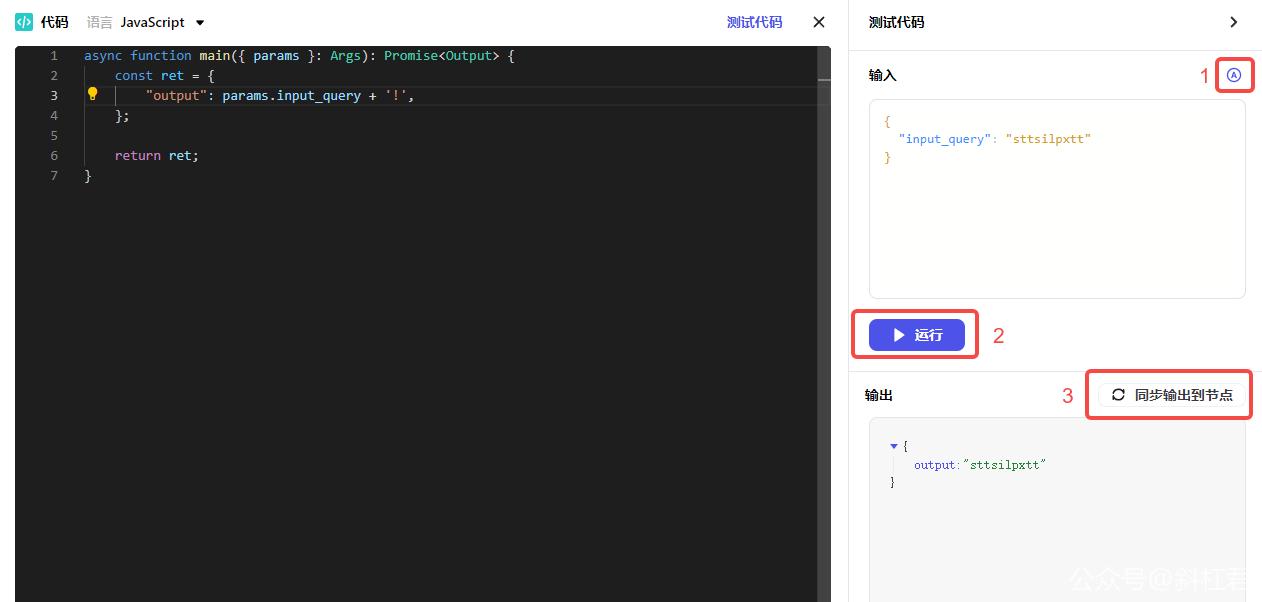The width and height of the screenshot is (1262, 602).
Task: Click the 输入 section label
Action: click(x=883, y=75)
